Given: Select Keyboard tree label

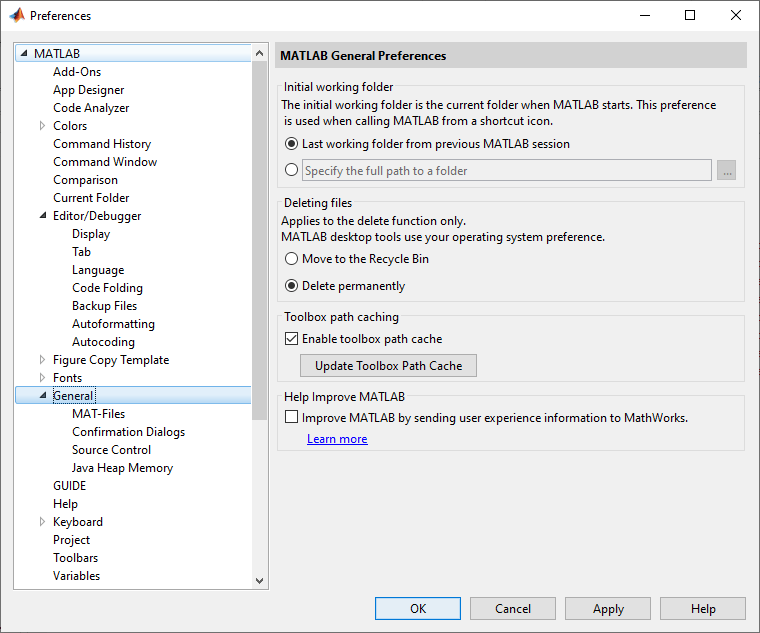Looking at the screenshot, I should [x=78, y=522].
